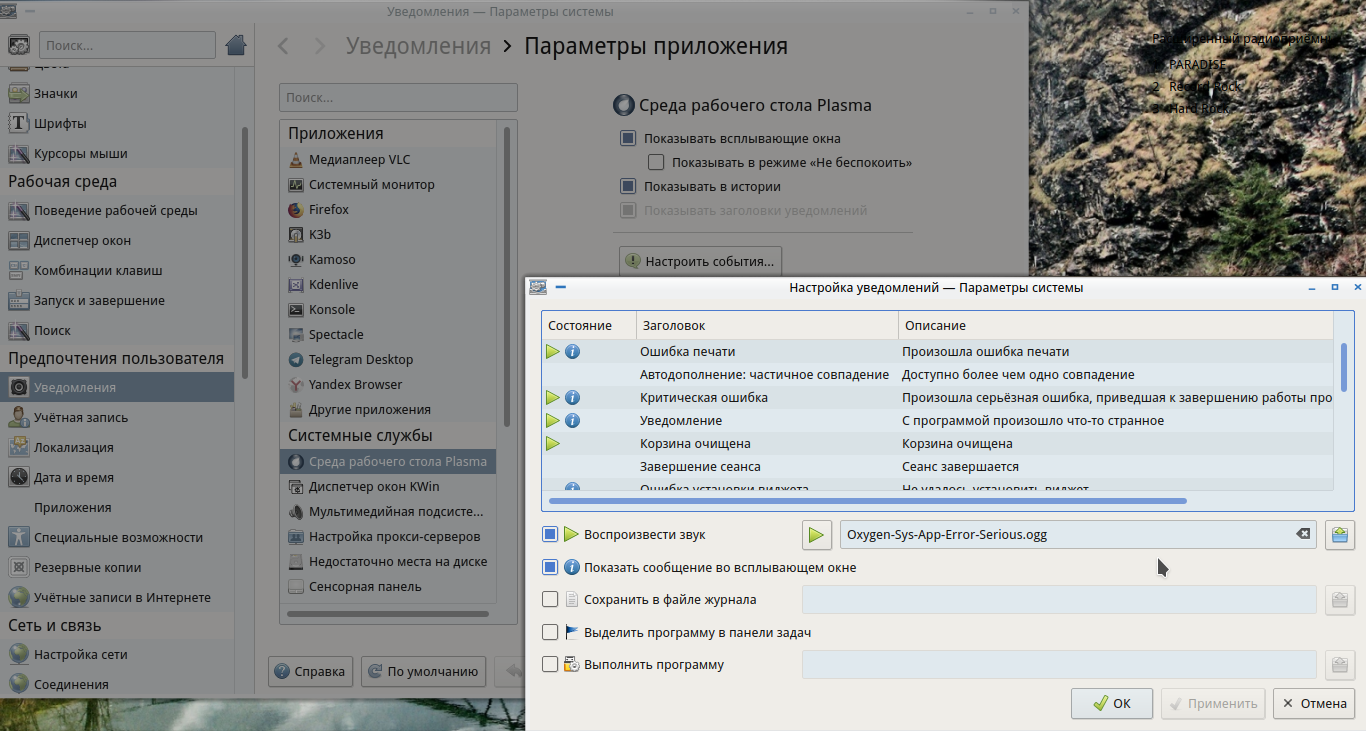Click the event list horizontal scrollbar
The height and width of the screenshot is (731, 1366).
coord(866,500)
